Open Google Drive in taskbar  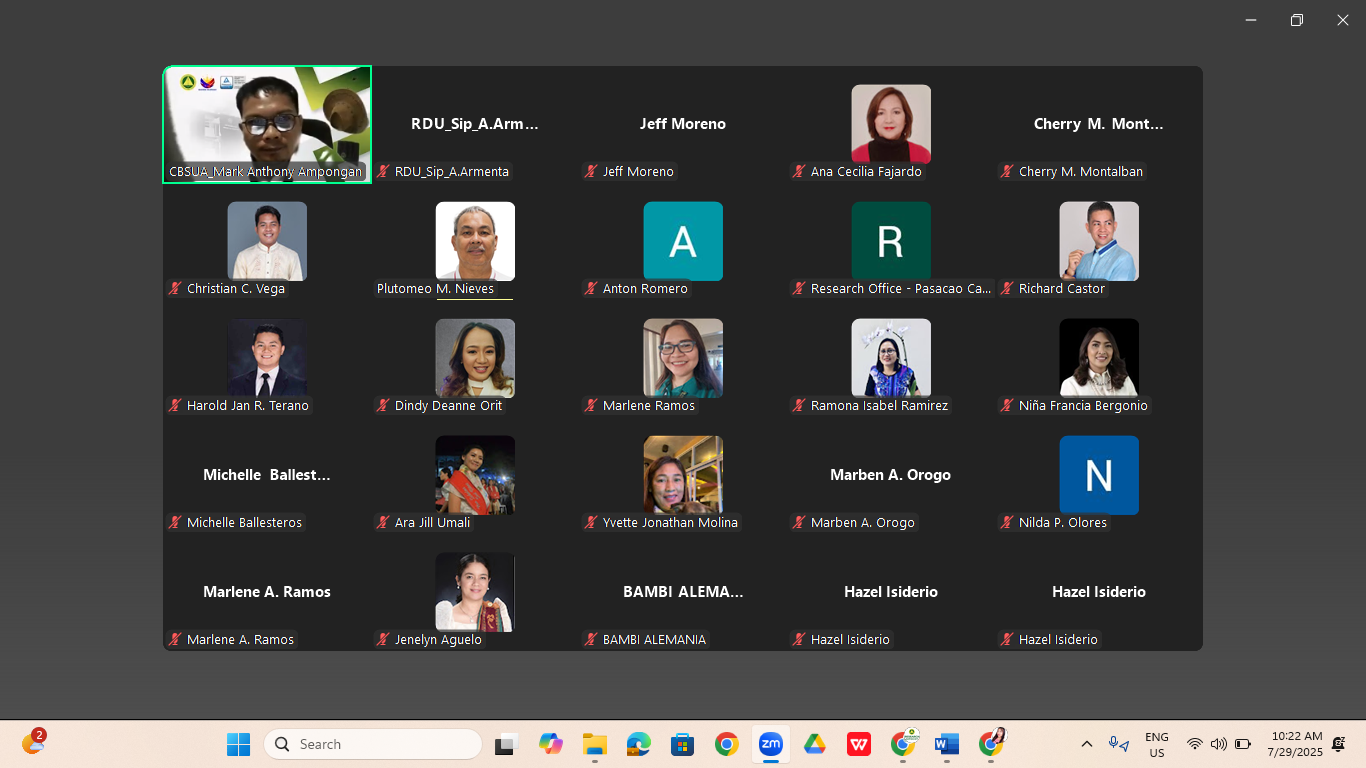pyautogui.click(x=815, y=744)
